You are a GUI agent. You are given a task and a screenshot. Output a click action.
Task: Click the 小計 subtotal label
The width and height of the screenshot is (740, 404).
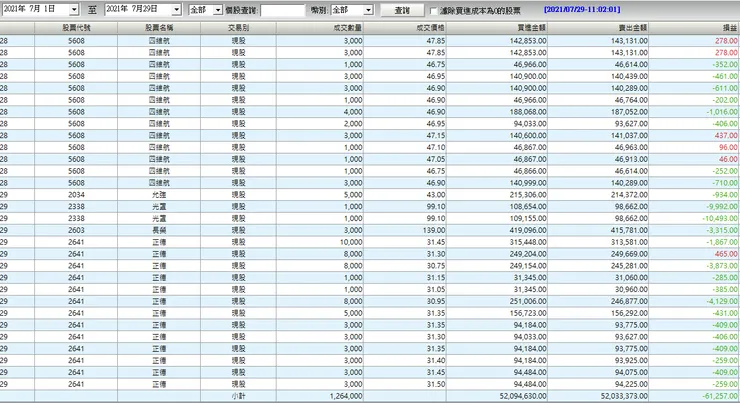(x=238, y=396)
